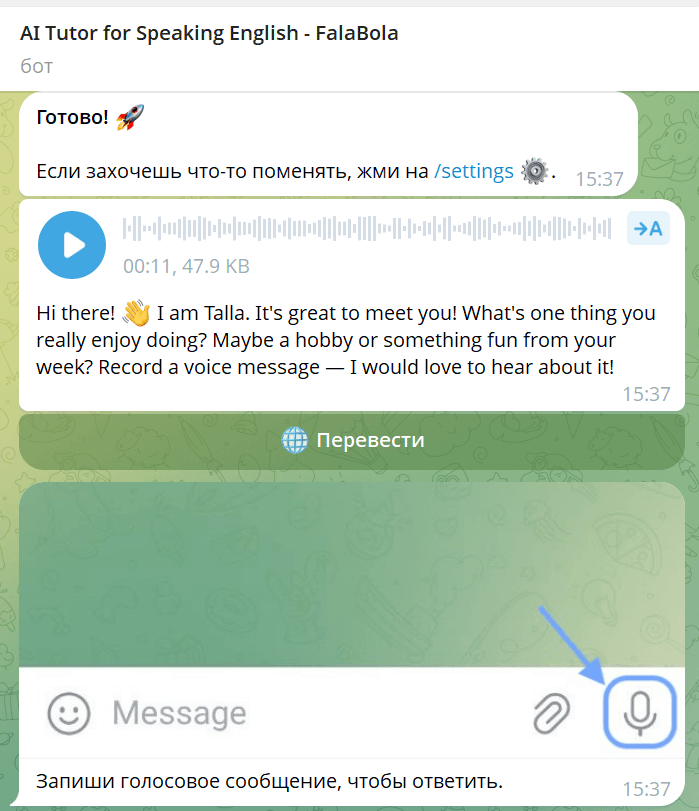The height and width of the screenshot is (811, 699).
Task: Click the Готово! confirmation message bubble
Action: [x=329, y=144]
